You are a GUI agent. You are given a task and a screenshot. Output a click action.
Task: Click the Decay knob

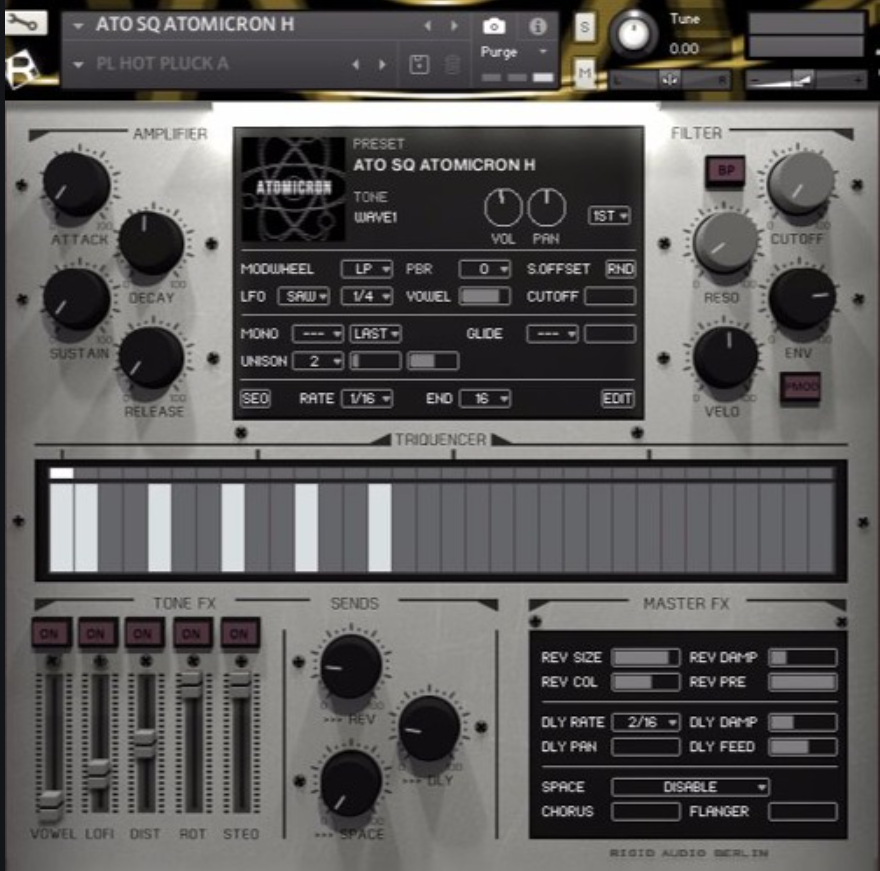tap(152, 243)
